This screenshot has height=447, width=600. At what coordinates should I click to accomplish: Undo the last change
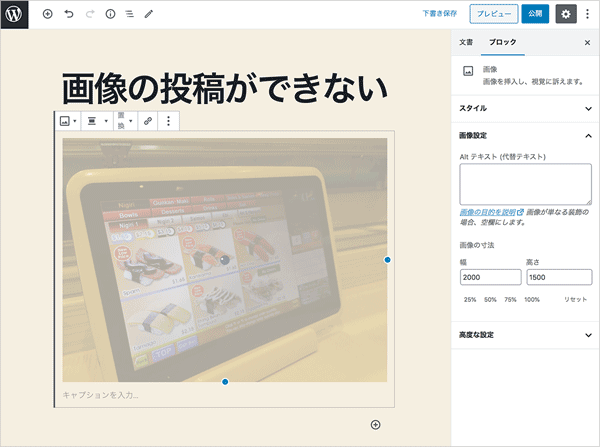click(69, 14)
